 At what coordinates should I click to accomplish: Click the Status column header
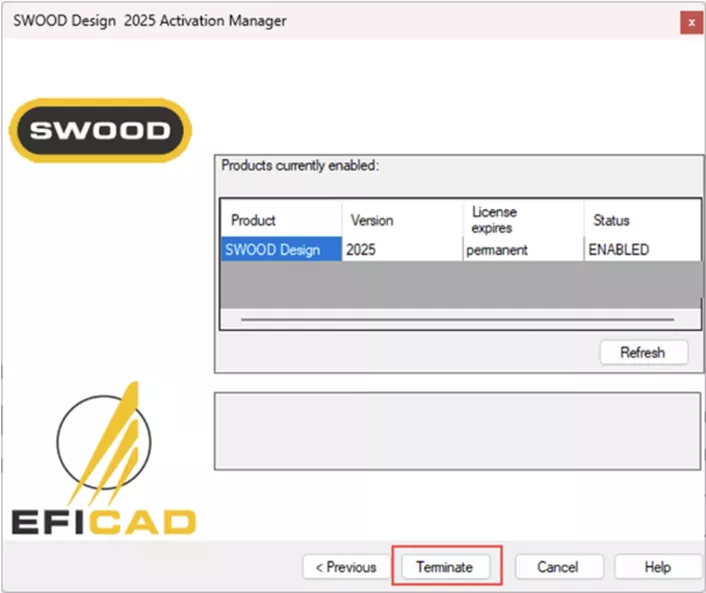(x=643, y=220)
